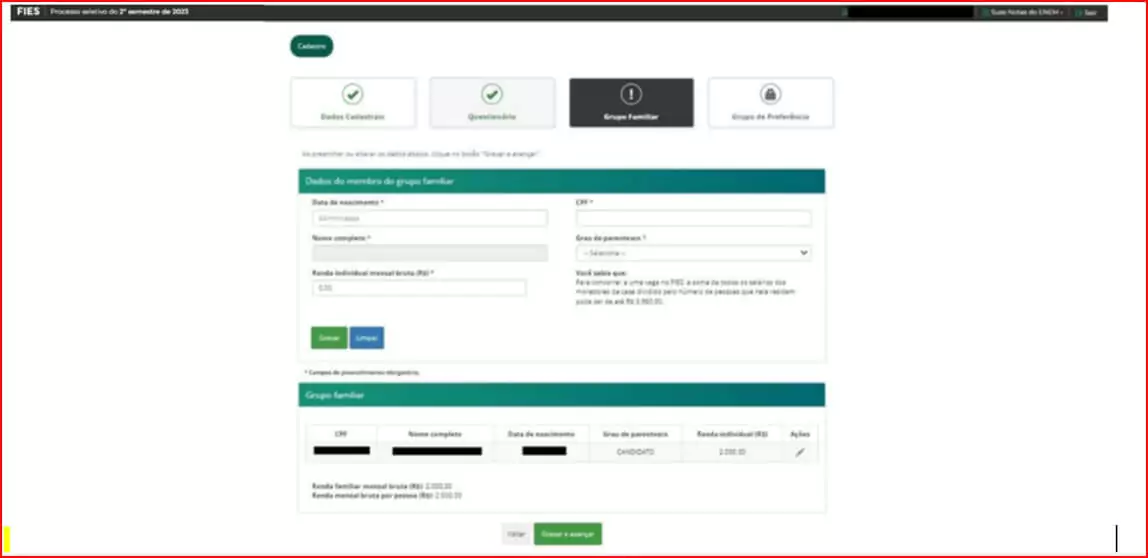The width and height of the screenshot is (1148, 558).
Task: Focus the Renda individual mensal bruta field
Action: click(419, 289)
